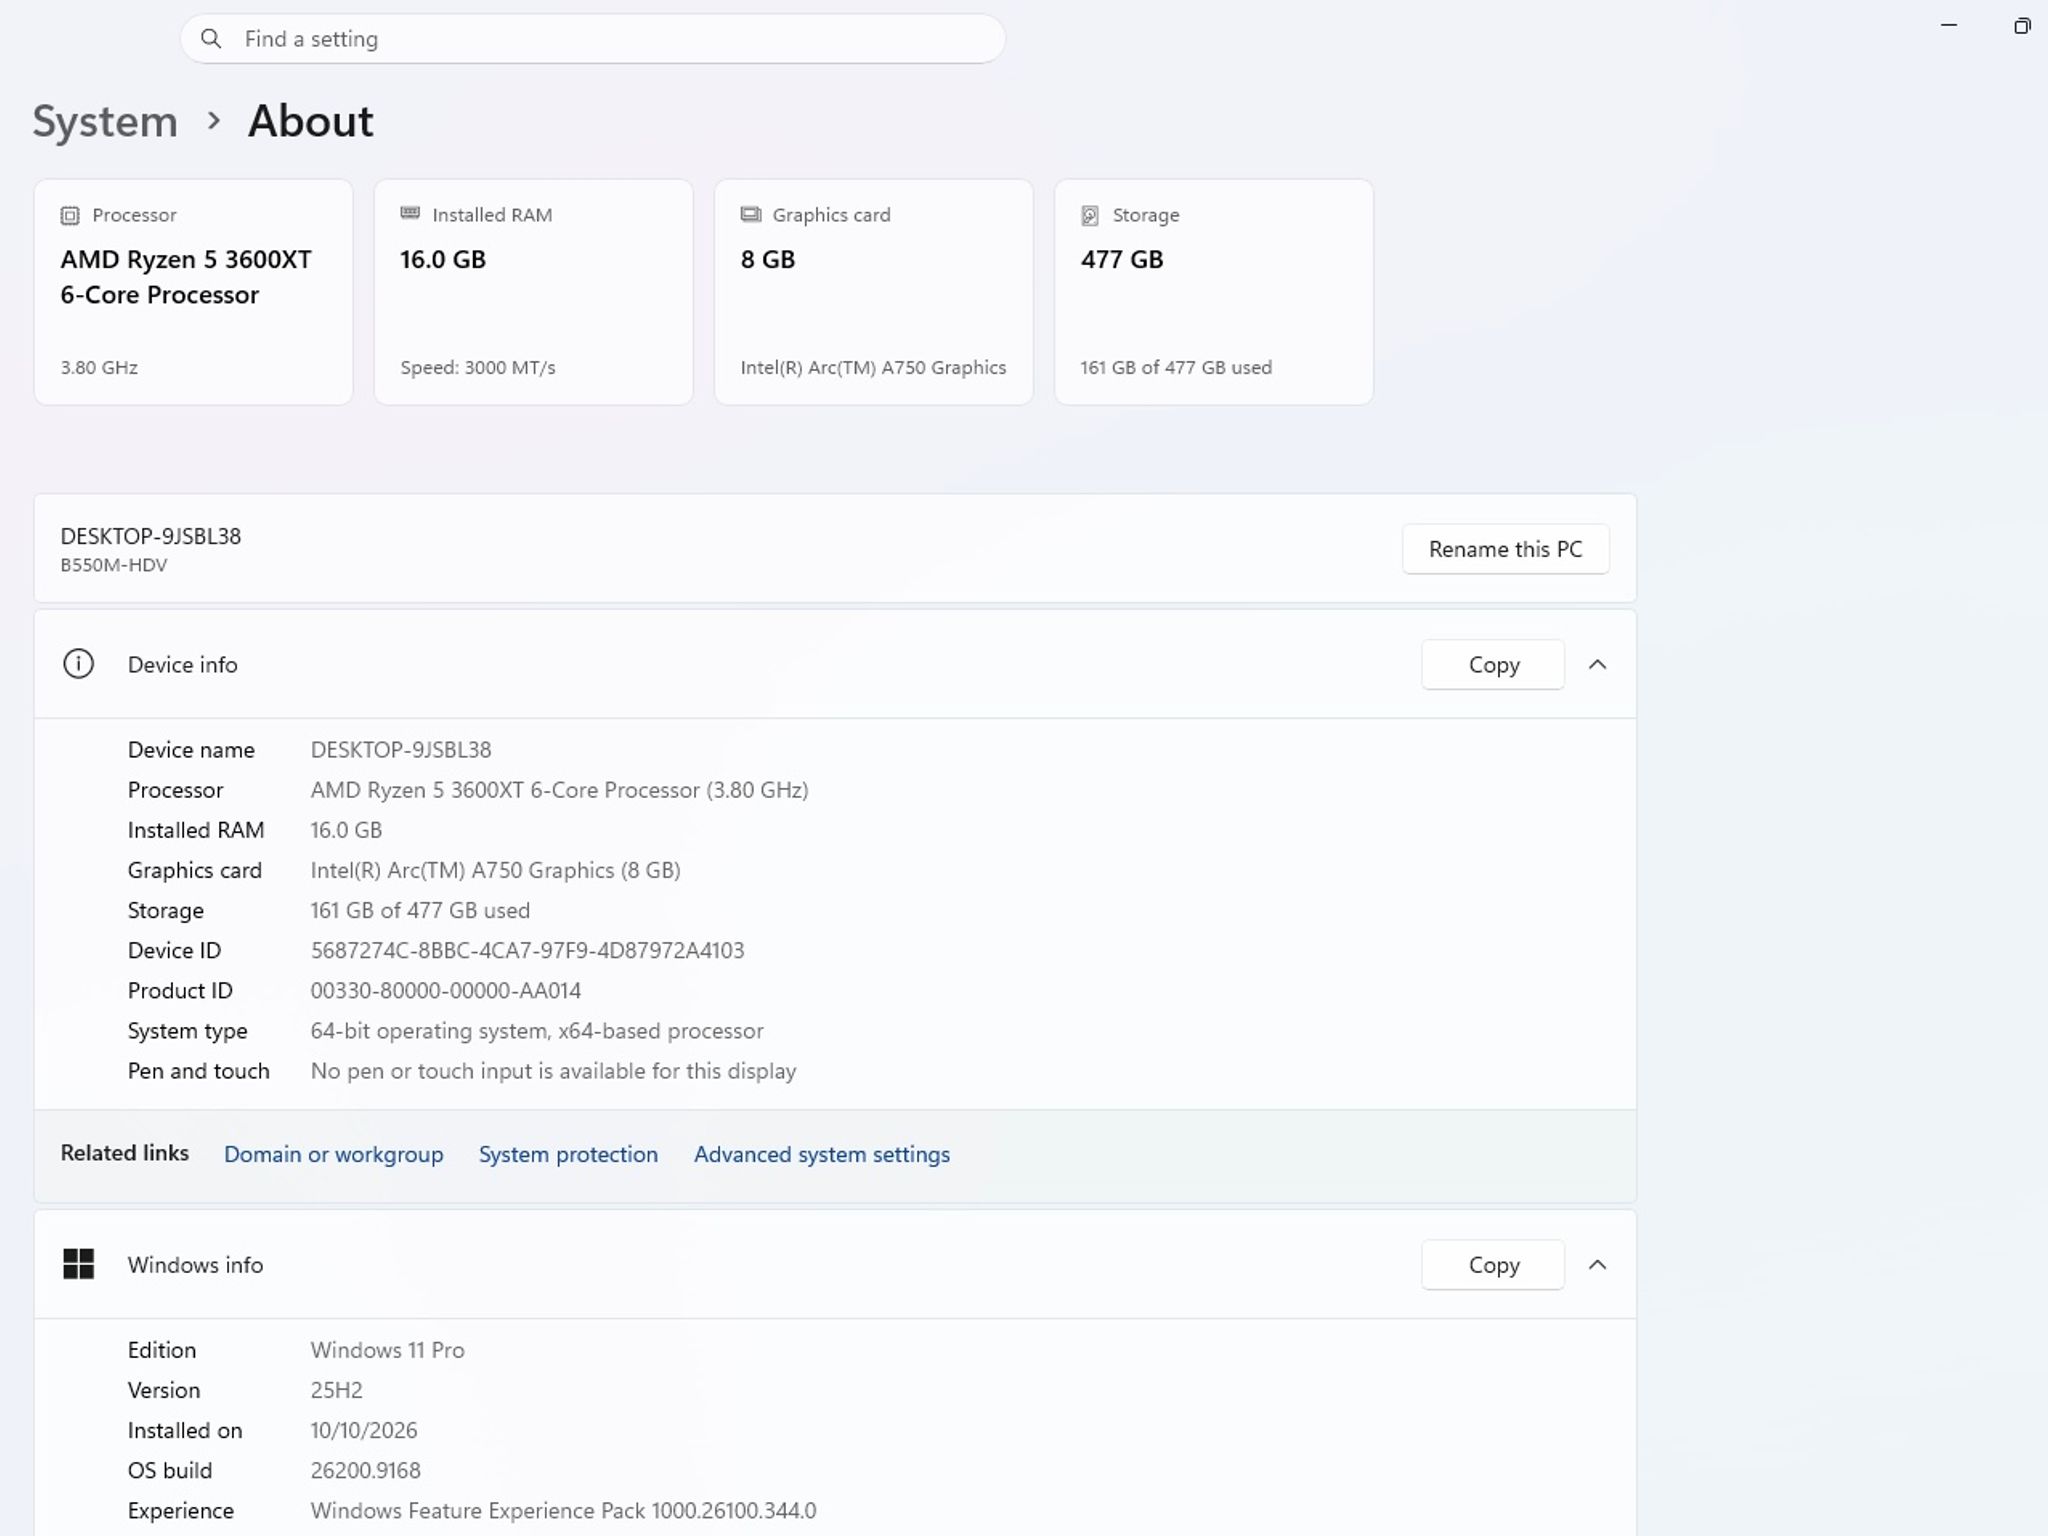Click the breadcrumb chevron separator
Viewport: 2048px width, 1536px height.
point(213,121)
